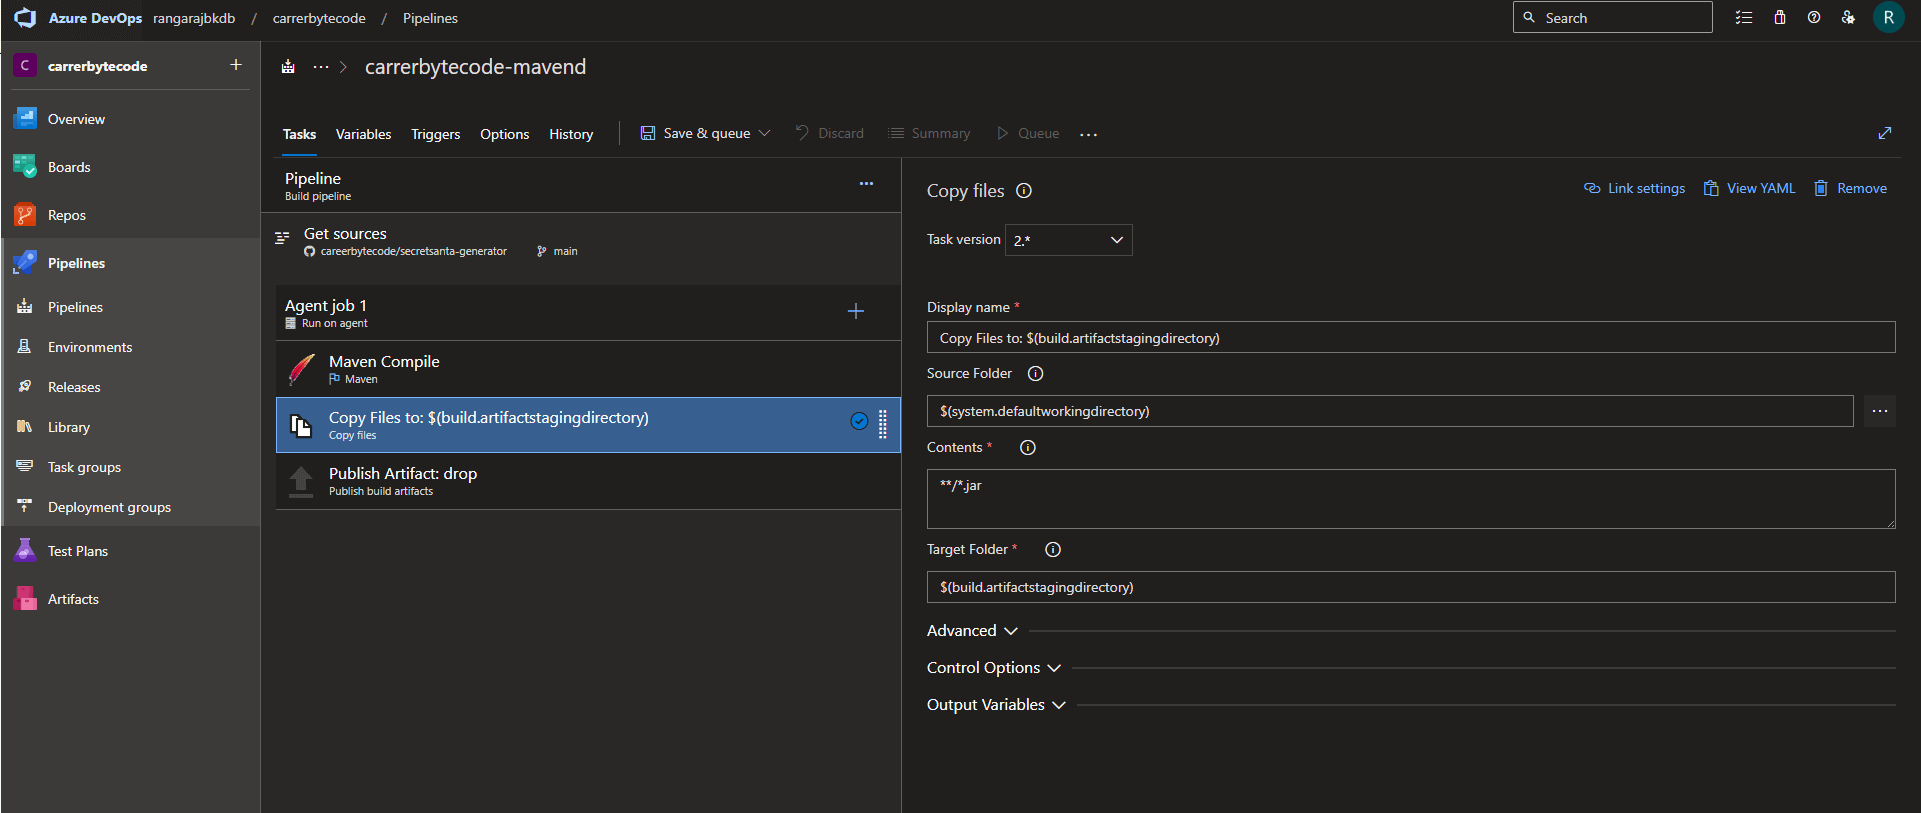Select the Get sources step
The width and height of the screenshot is (1921, 813).
coord(581,241)
